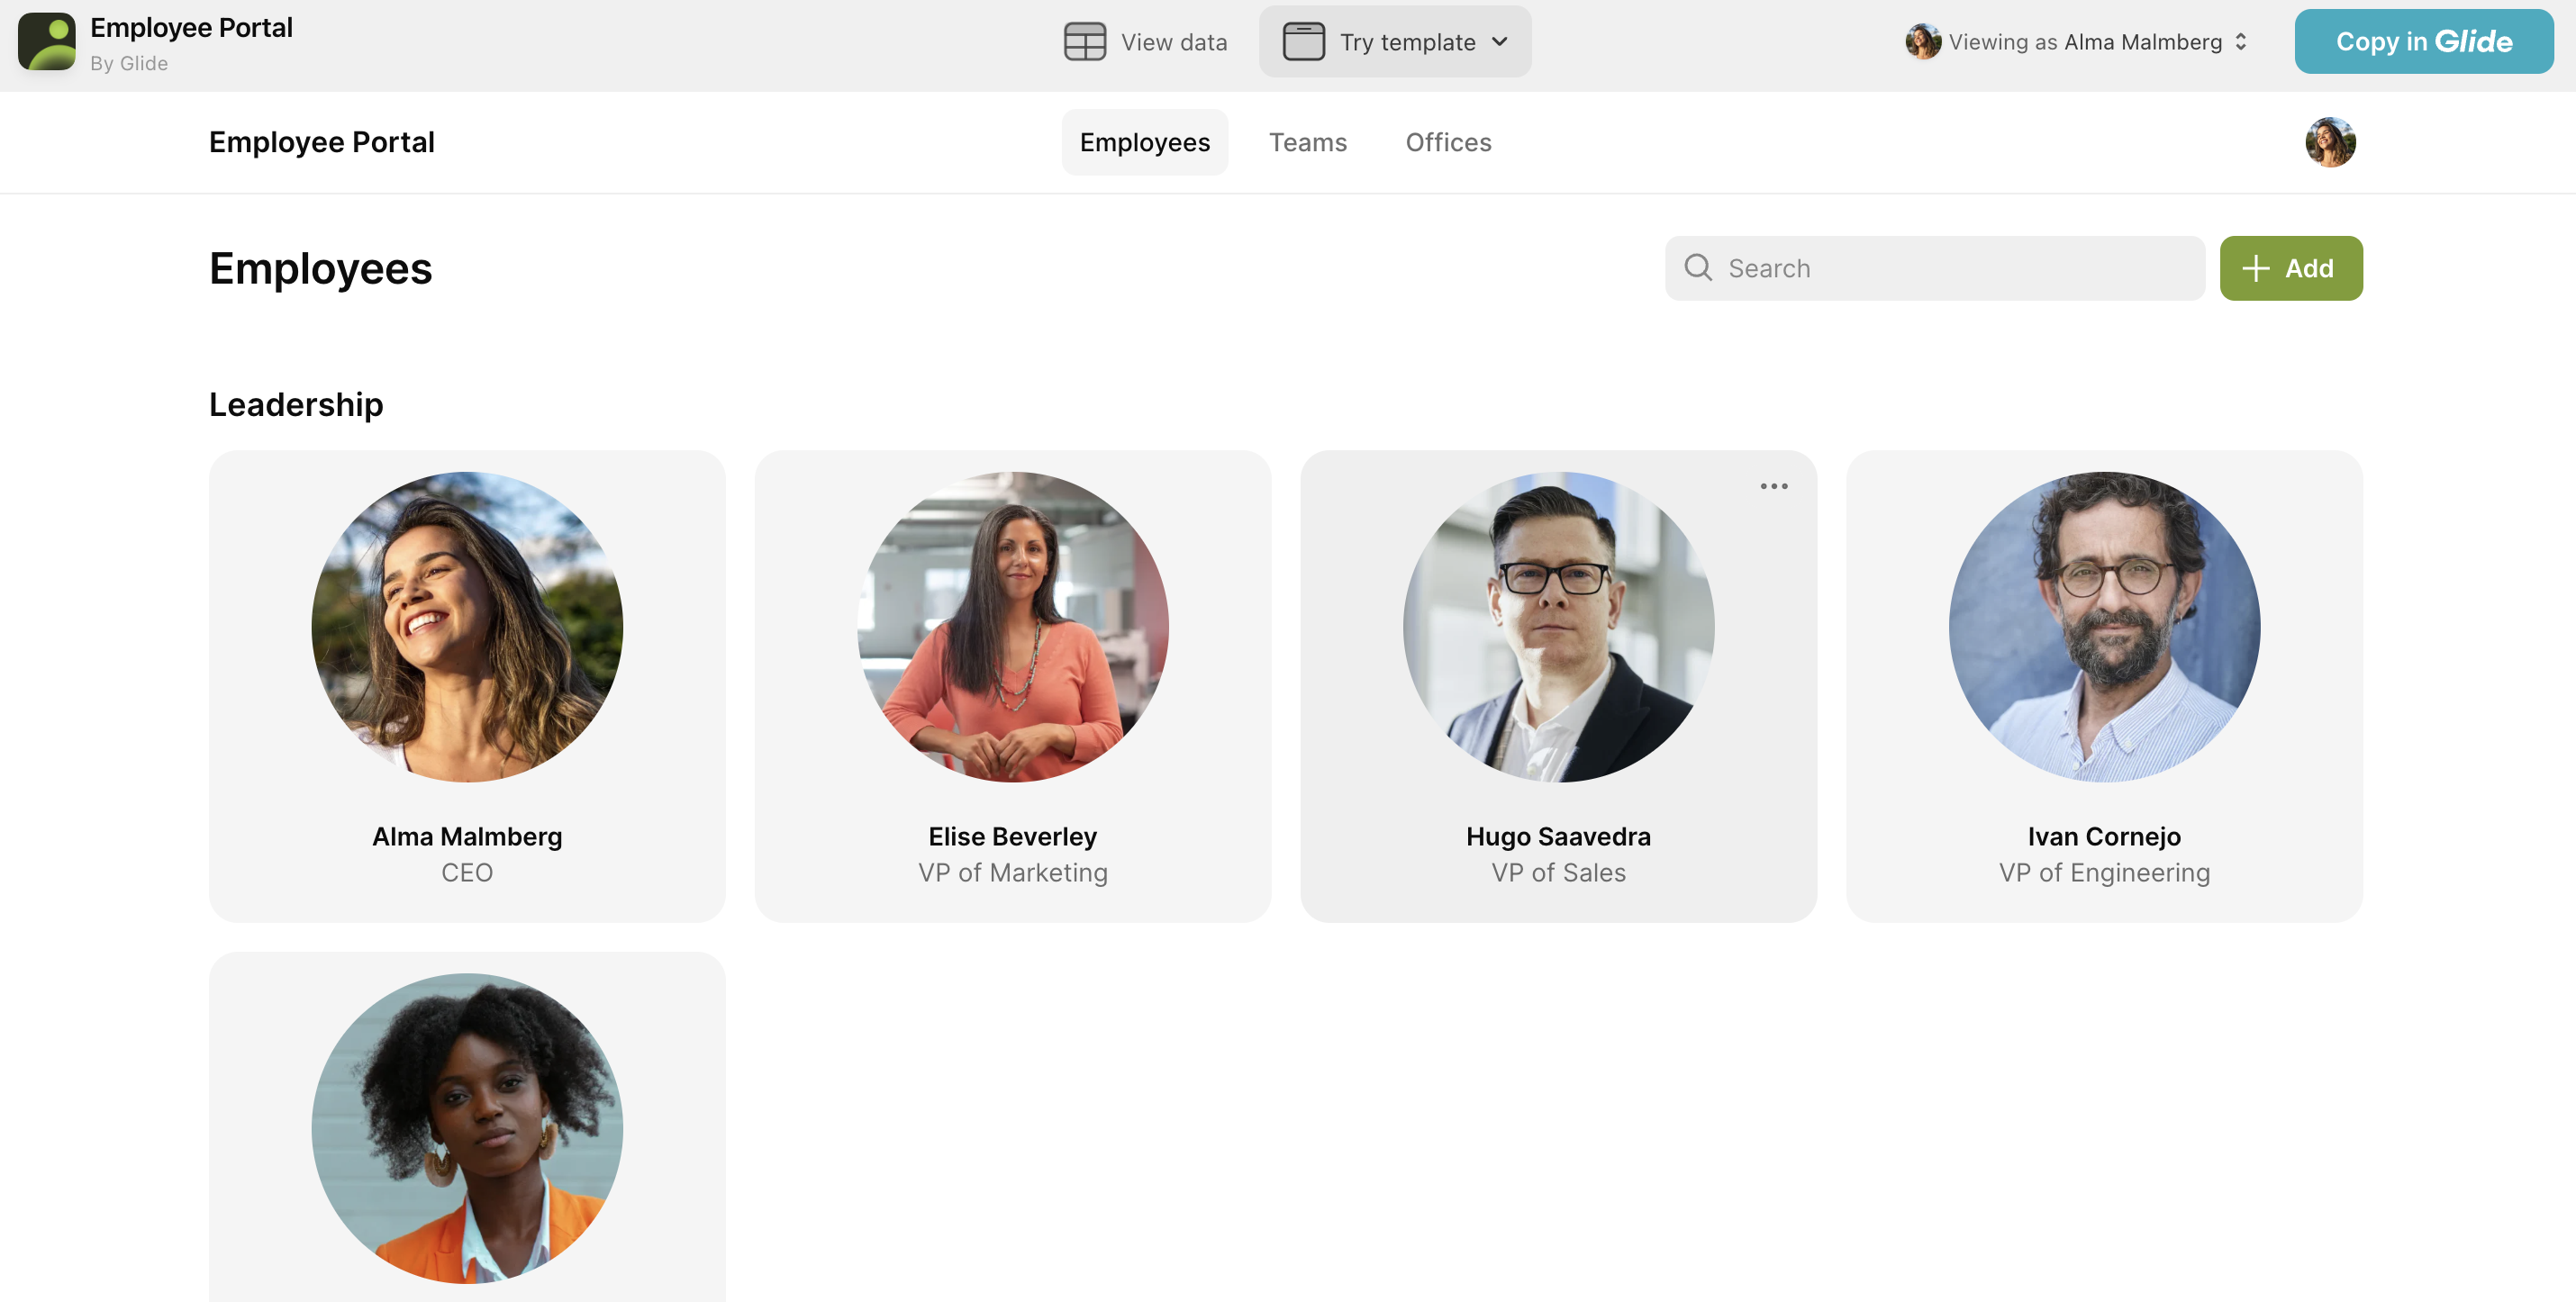Click the Ivan Cornejo name

click(2103, 836)
